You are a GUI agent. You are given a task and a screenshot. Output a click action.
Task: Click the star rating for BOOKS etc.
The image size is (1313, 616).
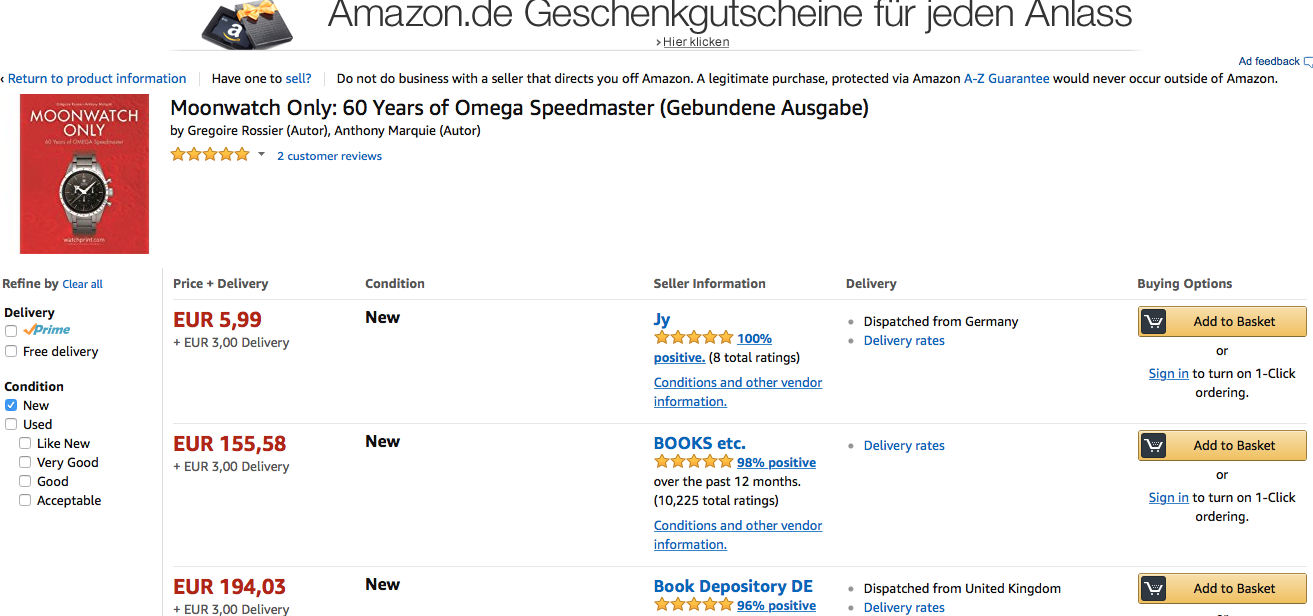tap(693, 462)
